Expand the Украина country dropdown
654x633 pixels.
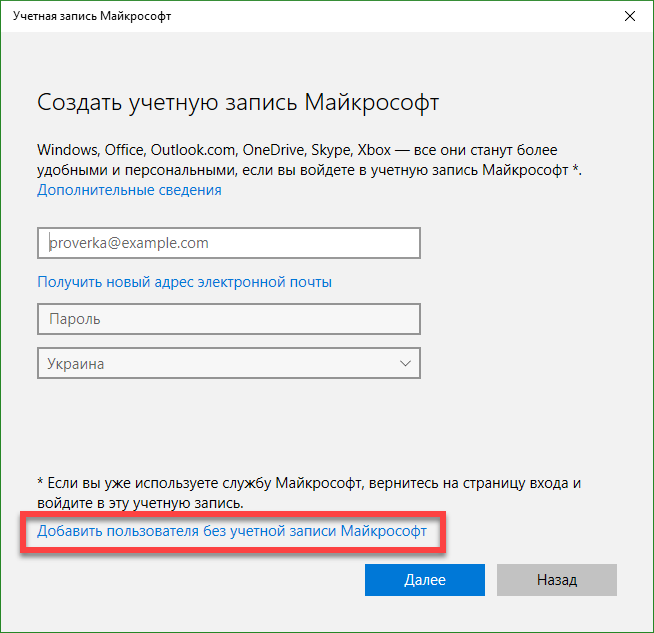pyautogui.click(x=229, y=363)
